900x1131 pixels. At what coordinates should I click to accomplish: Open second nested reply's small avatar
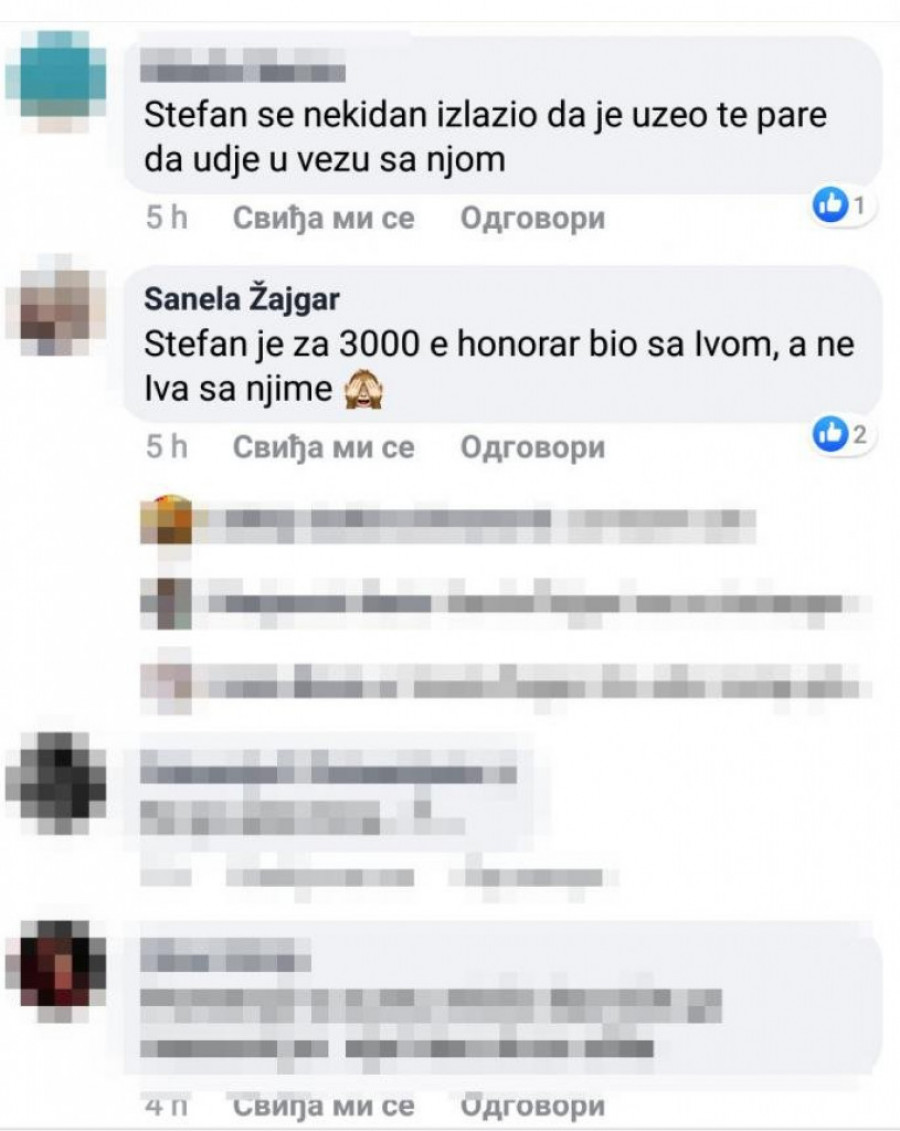pyautogui.click(x=167, y=603)
